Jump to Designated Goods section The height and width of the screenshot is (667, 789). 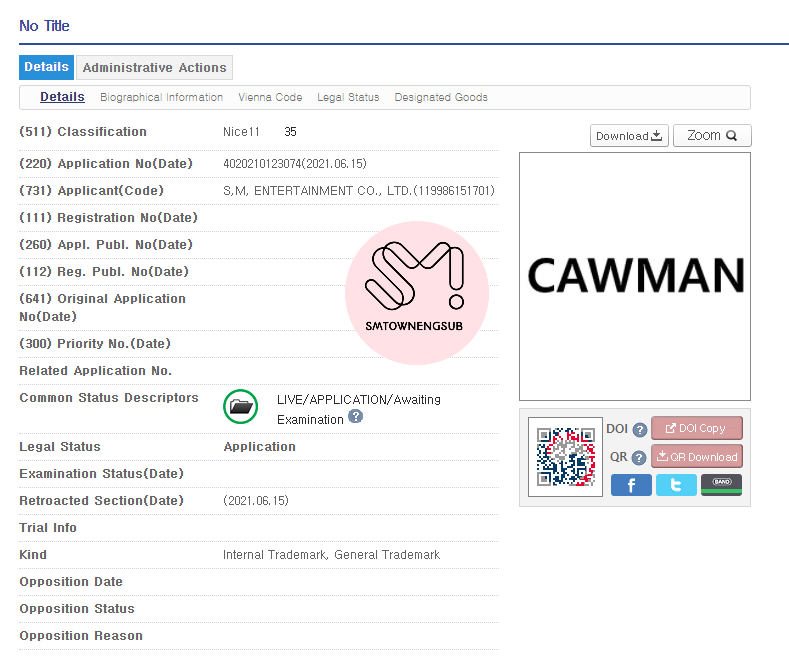(441, 97)
